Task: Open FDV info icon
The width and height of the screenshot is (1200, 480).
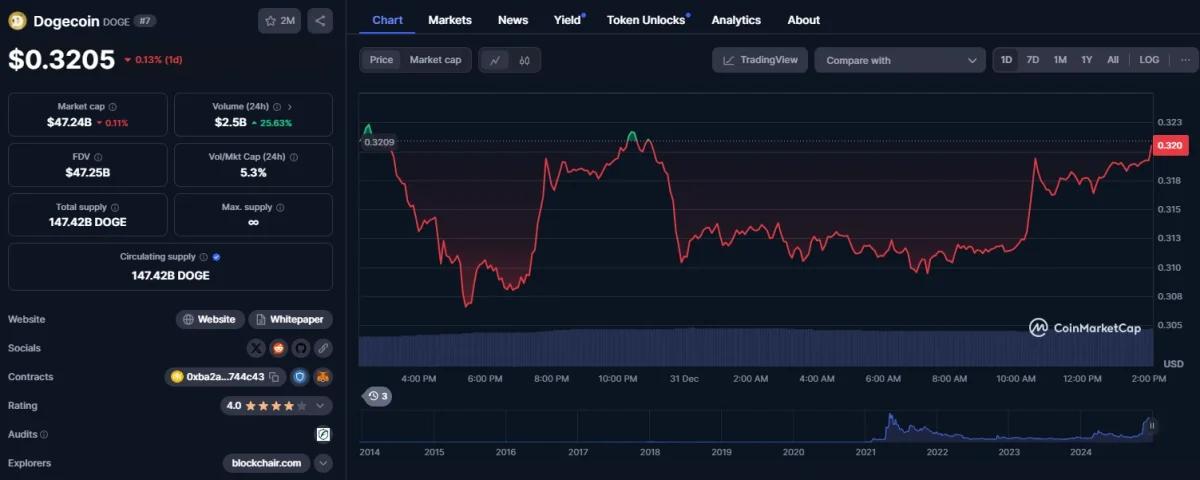Action: point(97,157)
